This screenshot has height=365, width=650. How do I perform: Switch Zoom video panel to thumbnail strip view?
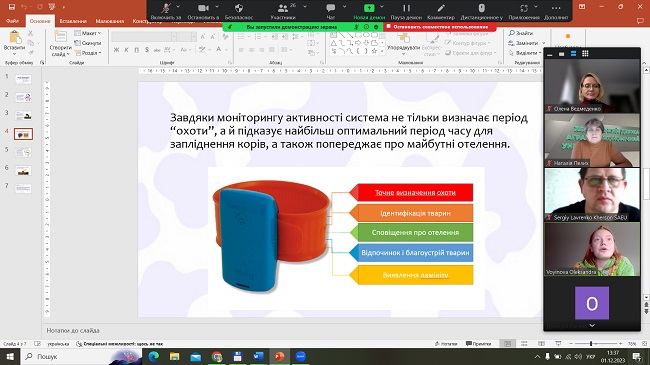(573, 54)
